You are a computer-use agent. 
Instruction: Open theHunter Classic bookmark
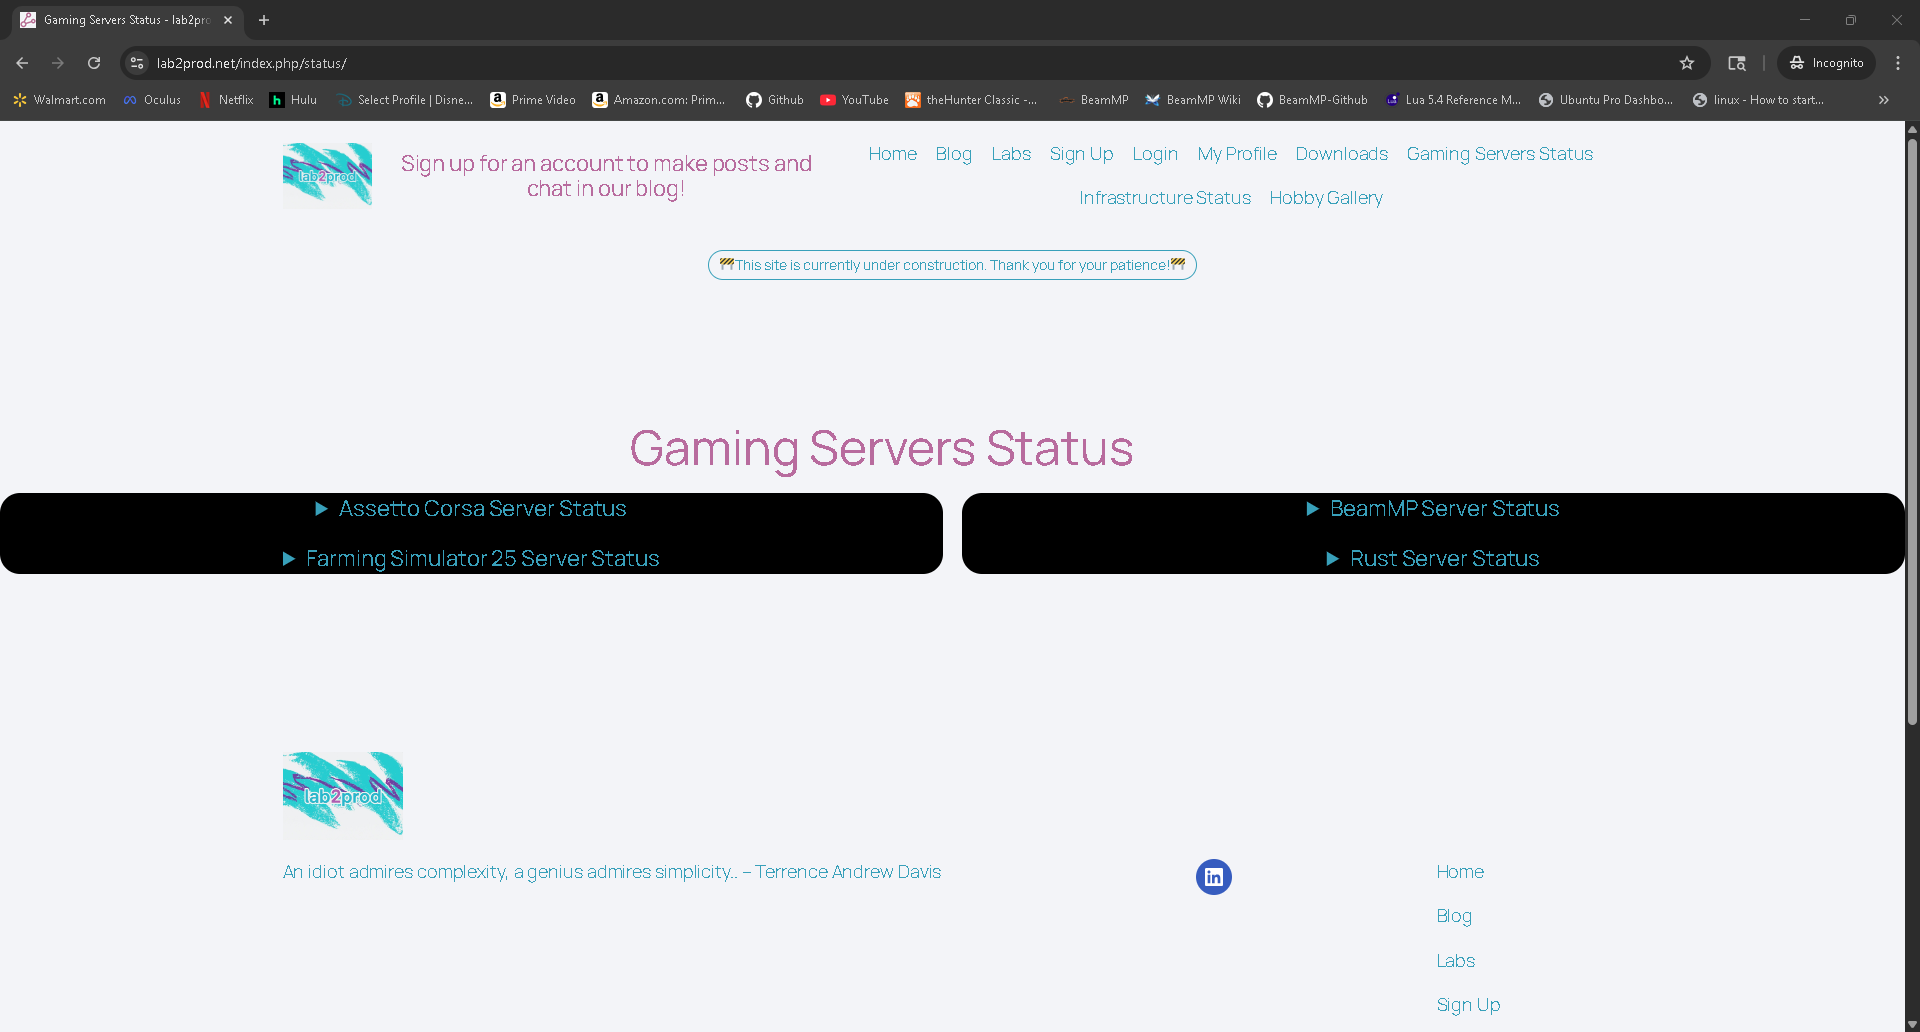971,100
